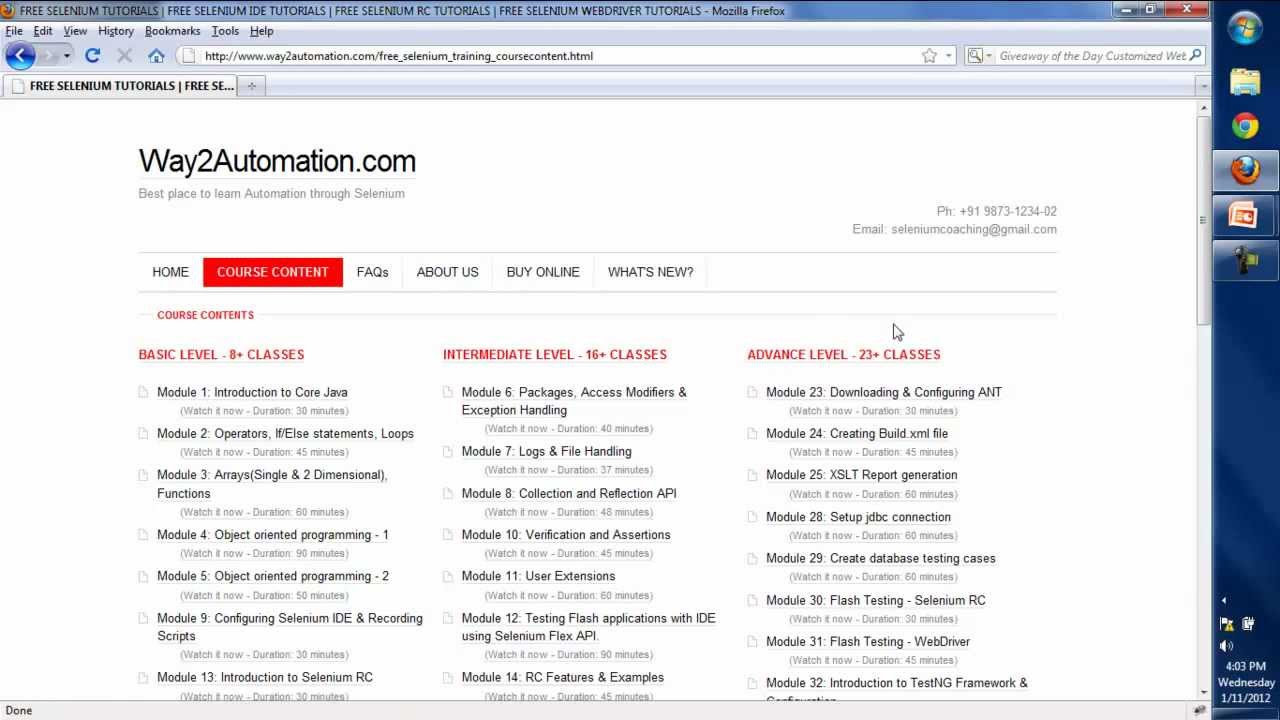This screenshot has height=720, width=1280.
Task: Click the Giveaway of the Day search box
Action: 1092,56
